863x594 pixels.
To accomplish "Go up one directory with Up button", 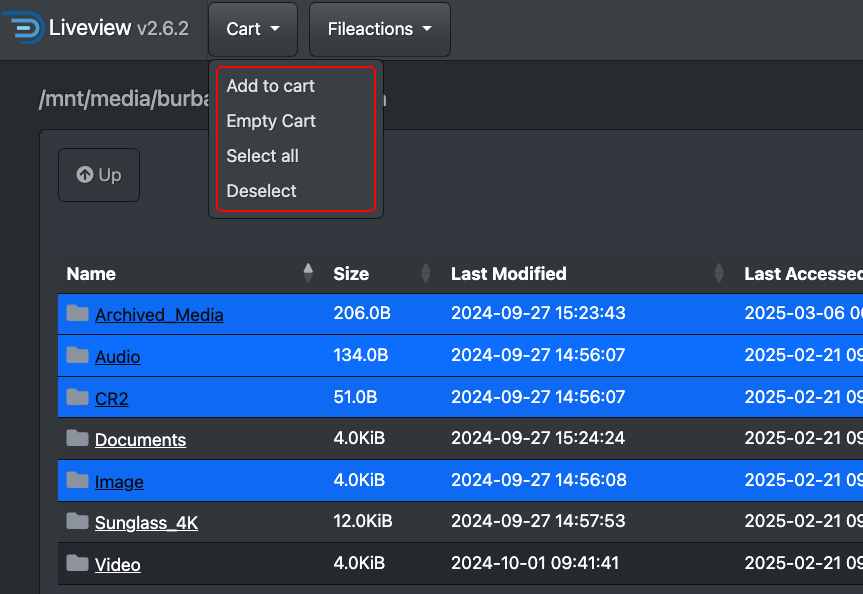I will 98,175.
